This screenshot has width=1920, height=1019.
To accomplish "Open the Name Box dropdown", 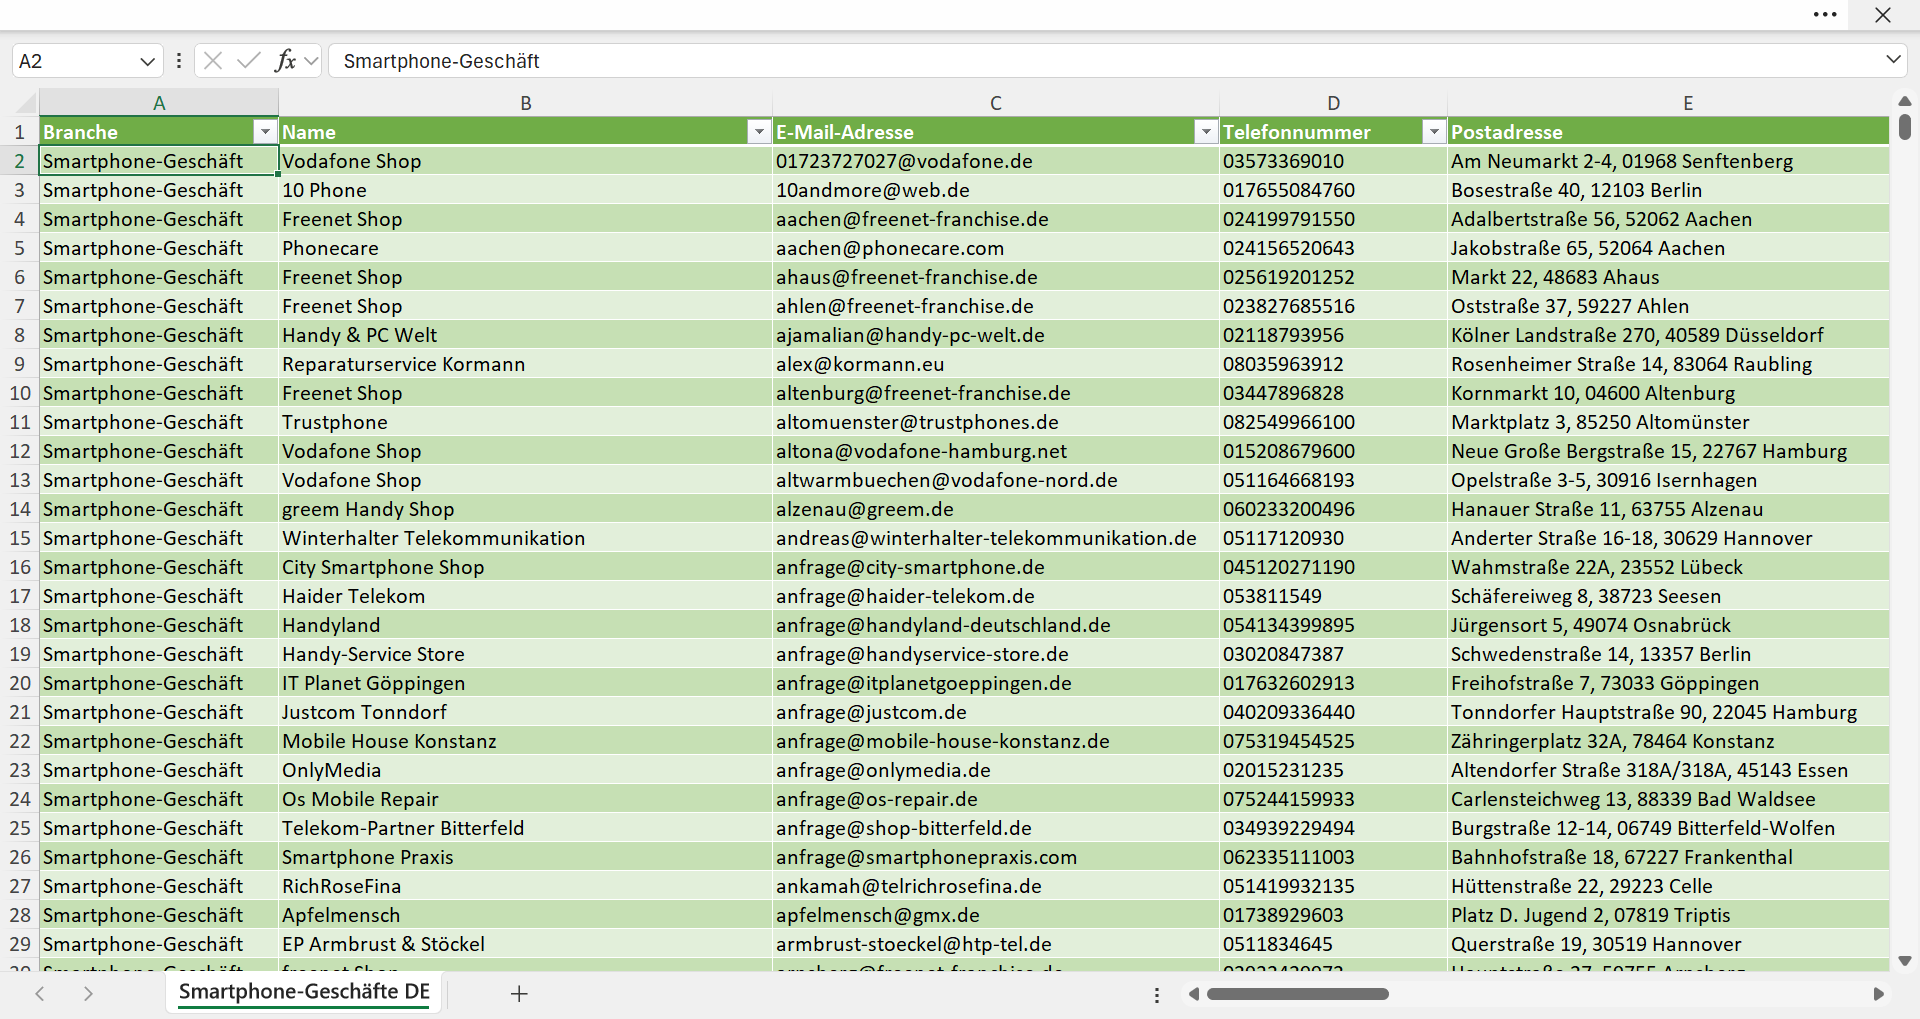I will [148, 61].
